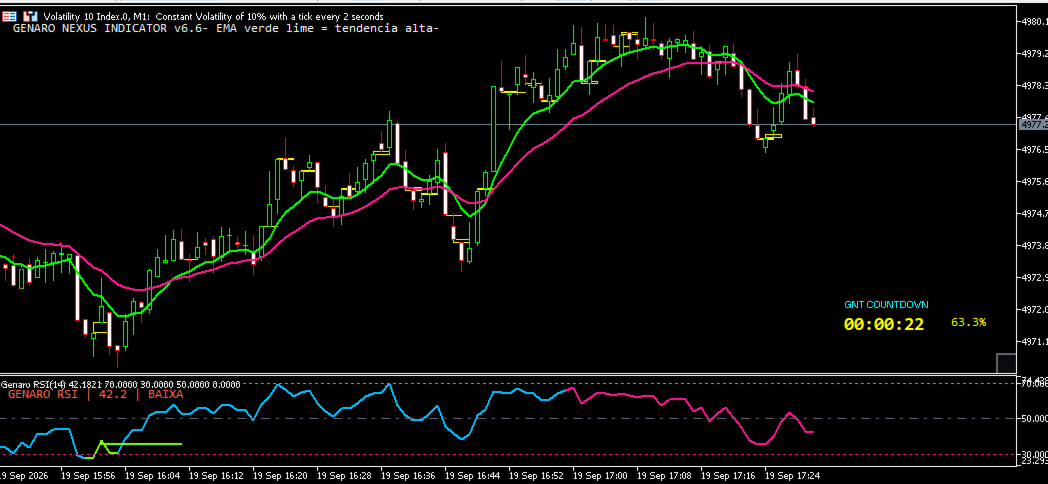Toggle the One Click Trading panel icon

[30, 15]
